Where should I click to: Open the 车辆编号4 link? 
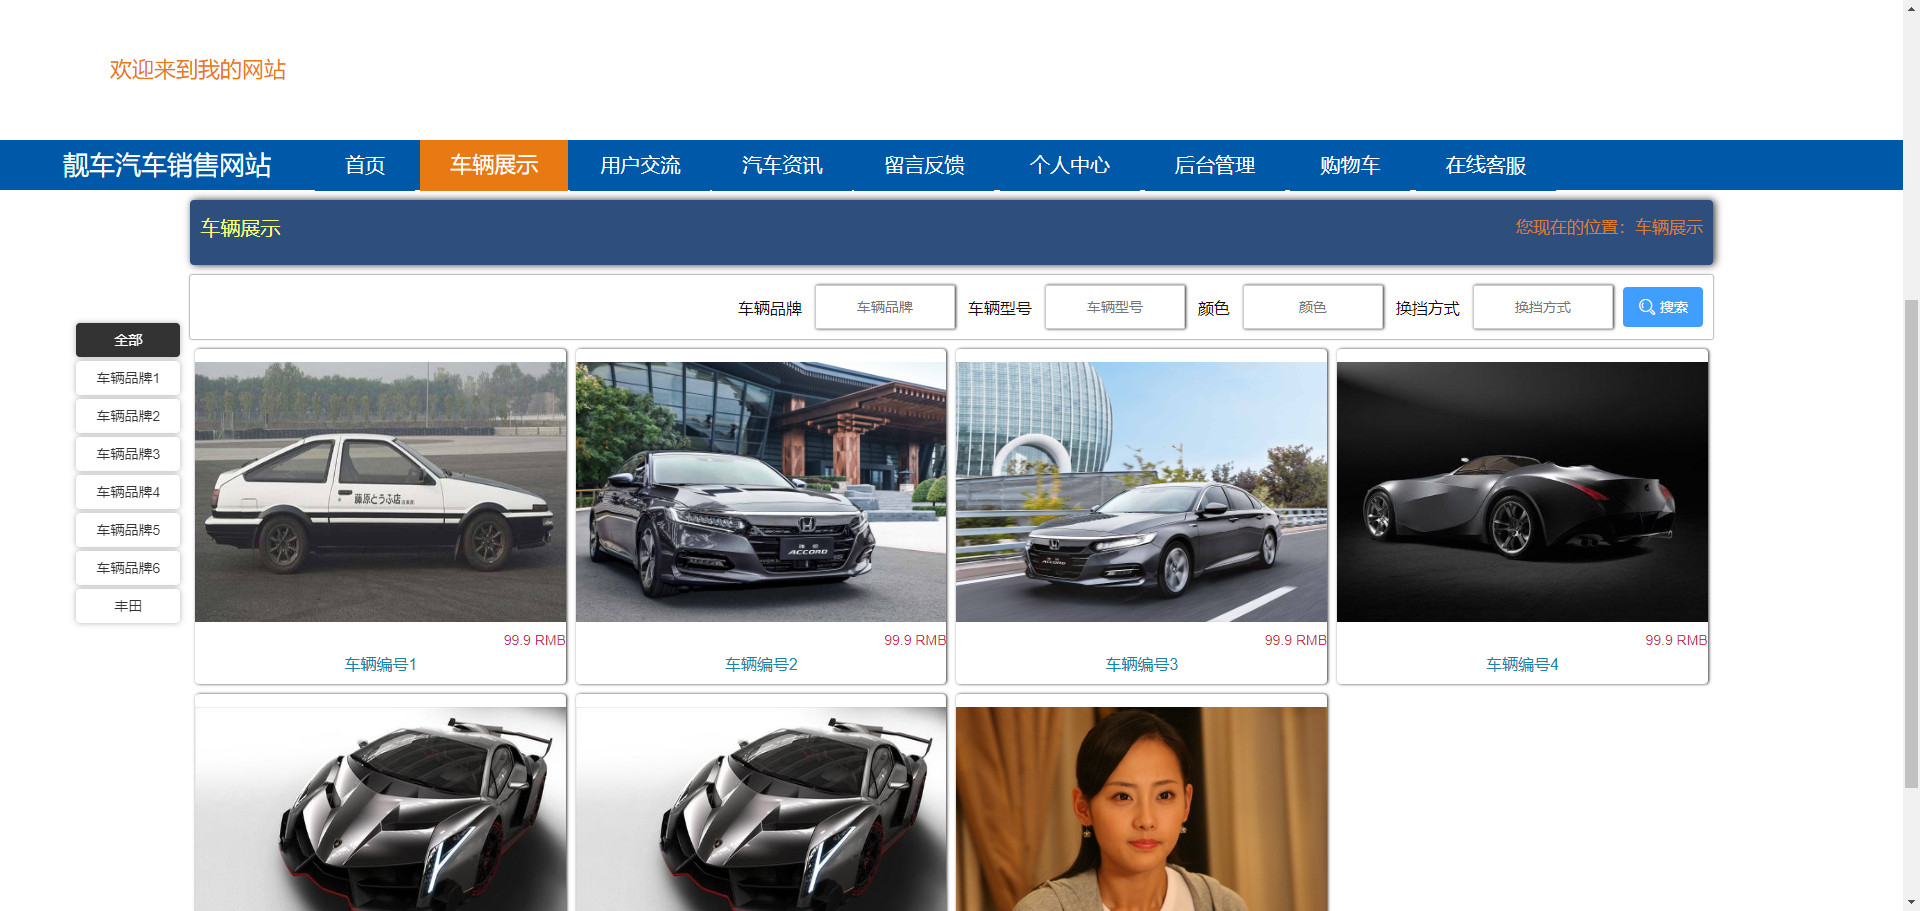[1522, 664]
